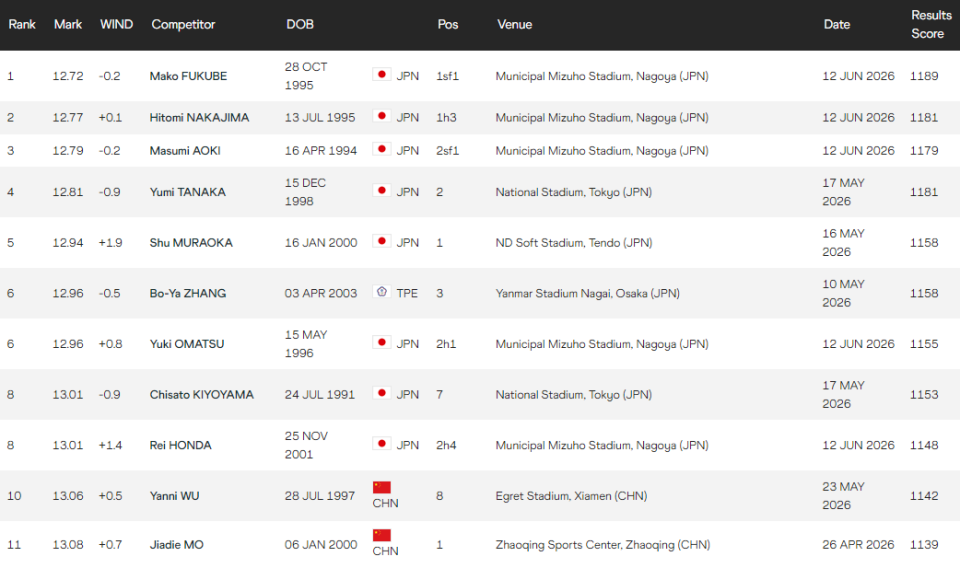Click the Egret Stadium, Xiamen venue
The image size is (960, 568).
[571, 496]
